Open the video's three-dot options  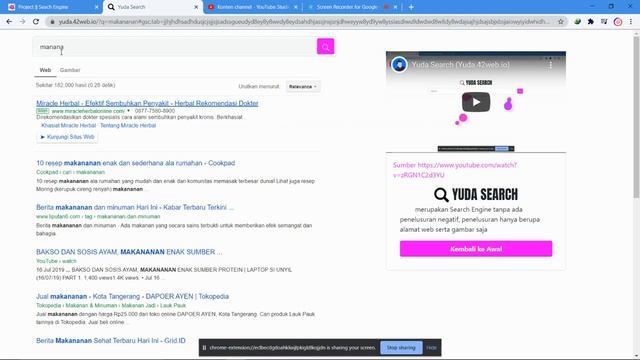pyautogui.click(x=551, y=64)
